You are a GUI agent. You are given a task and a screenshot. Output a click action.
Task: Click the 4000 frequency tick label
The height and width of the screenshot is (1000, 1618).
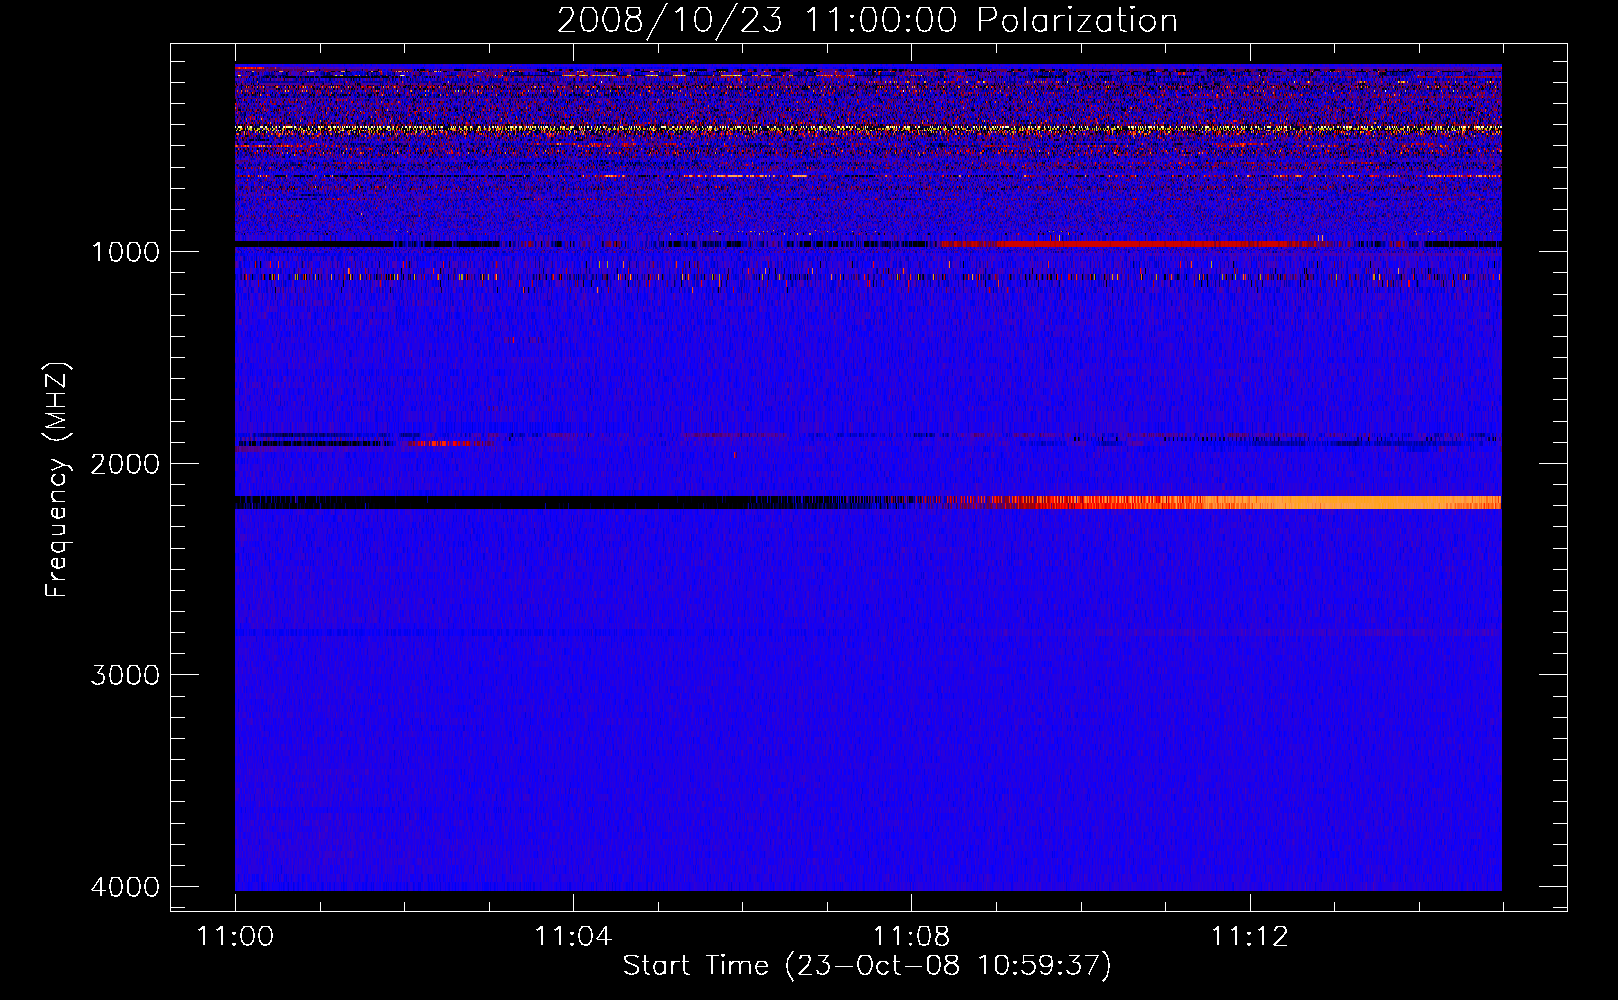click(125, 887)
